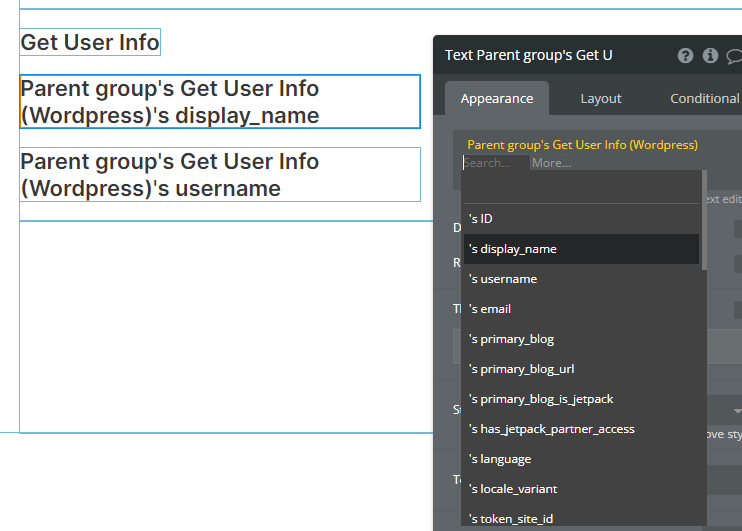Select 's display_name from the list
The height and width of the screenshot is (531, 742).
(512, 249)
